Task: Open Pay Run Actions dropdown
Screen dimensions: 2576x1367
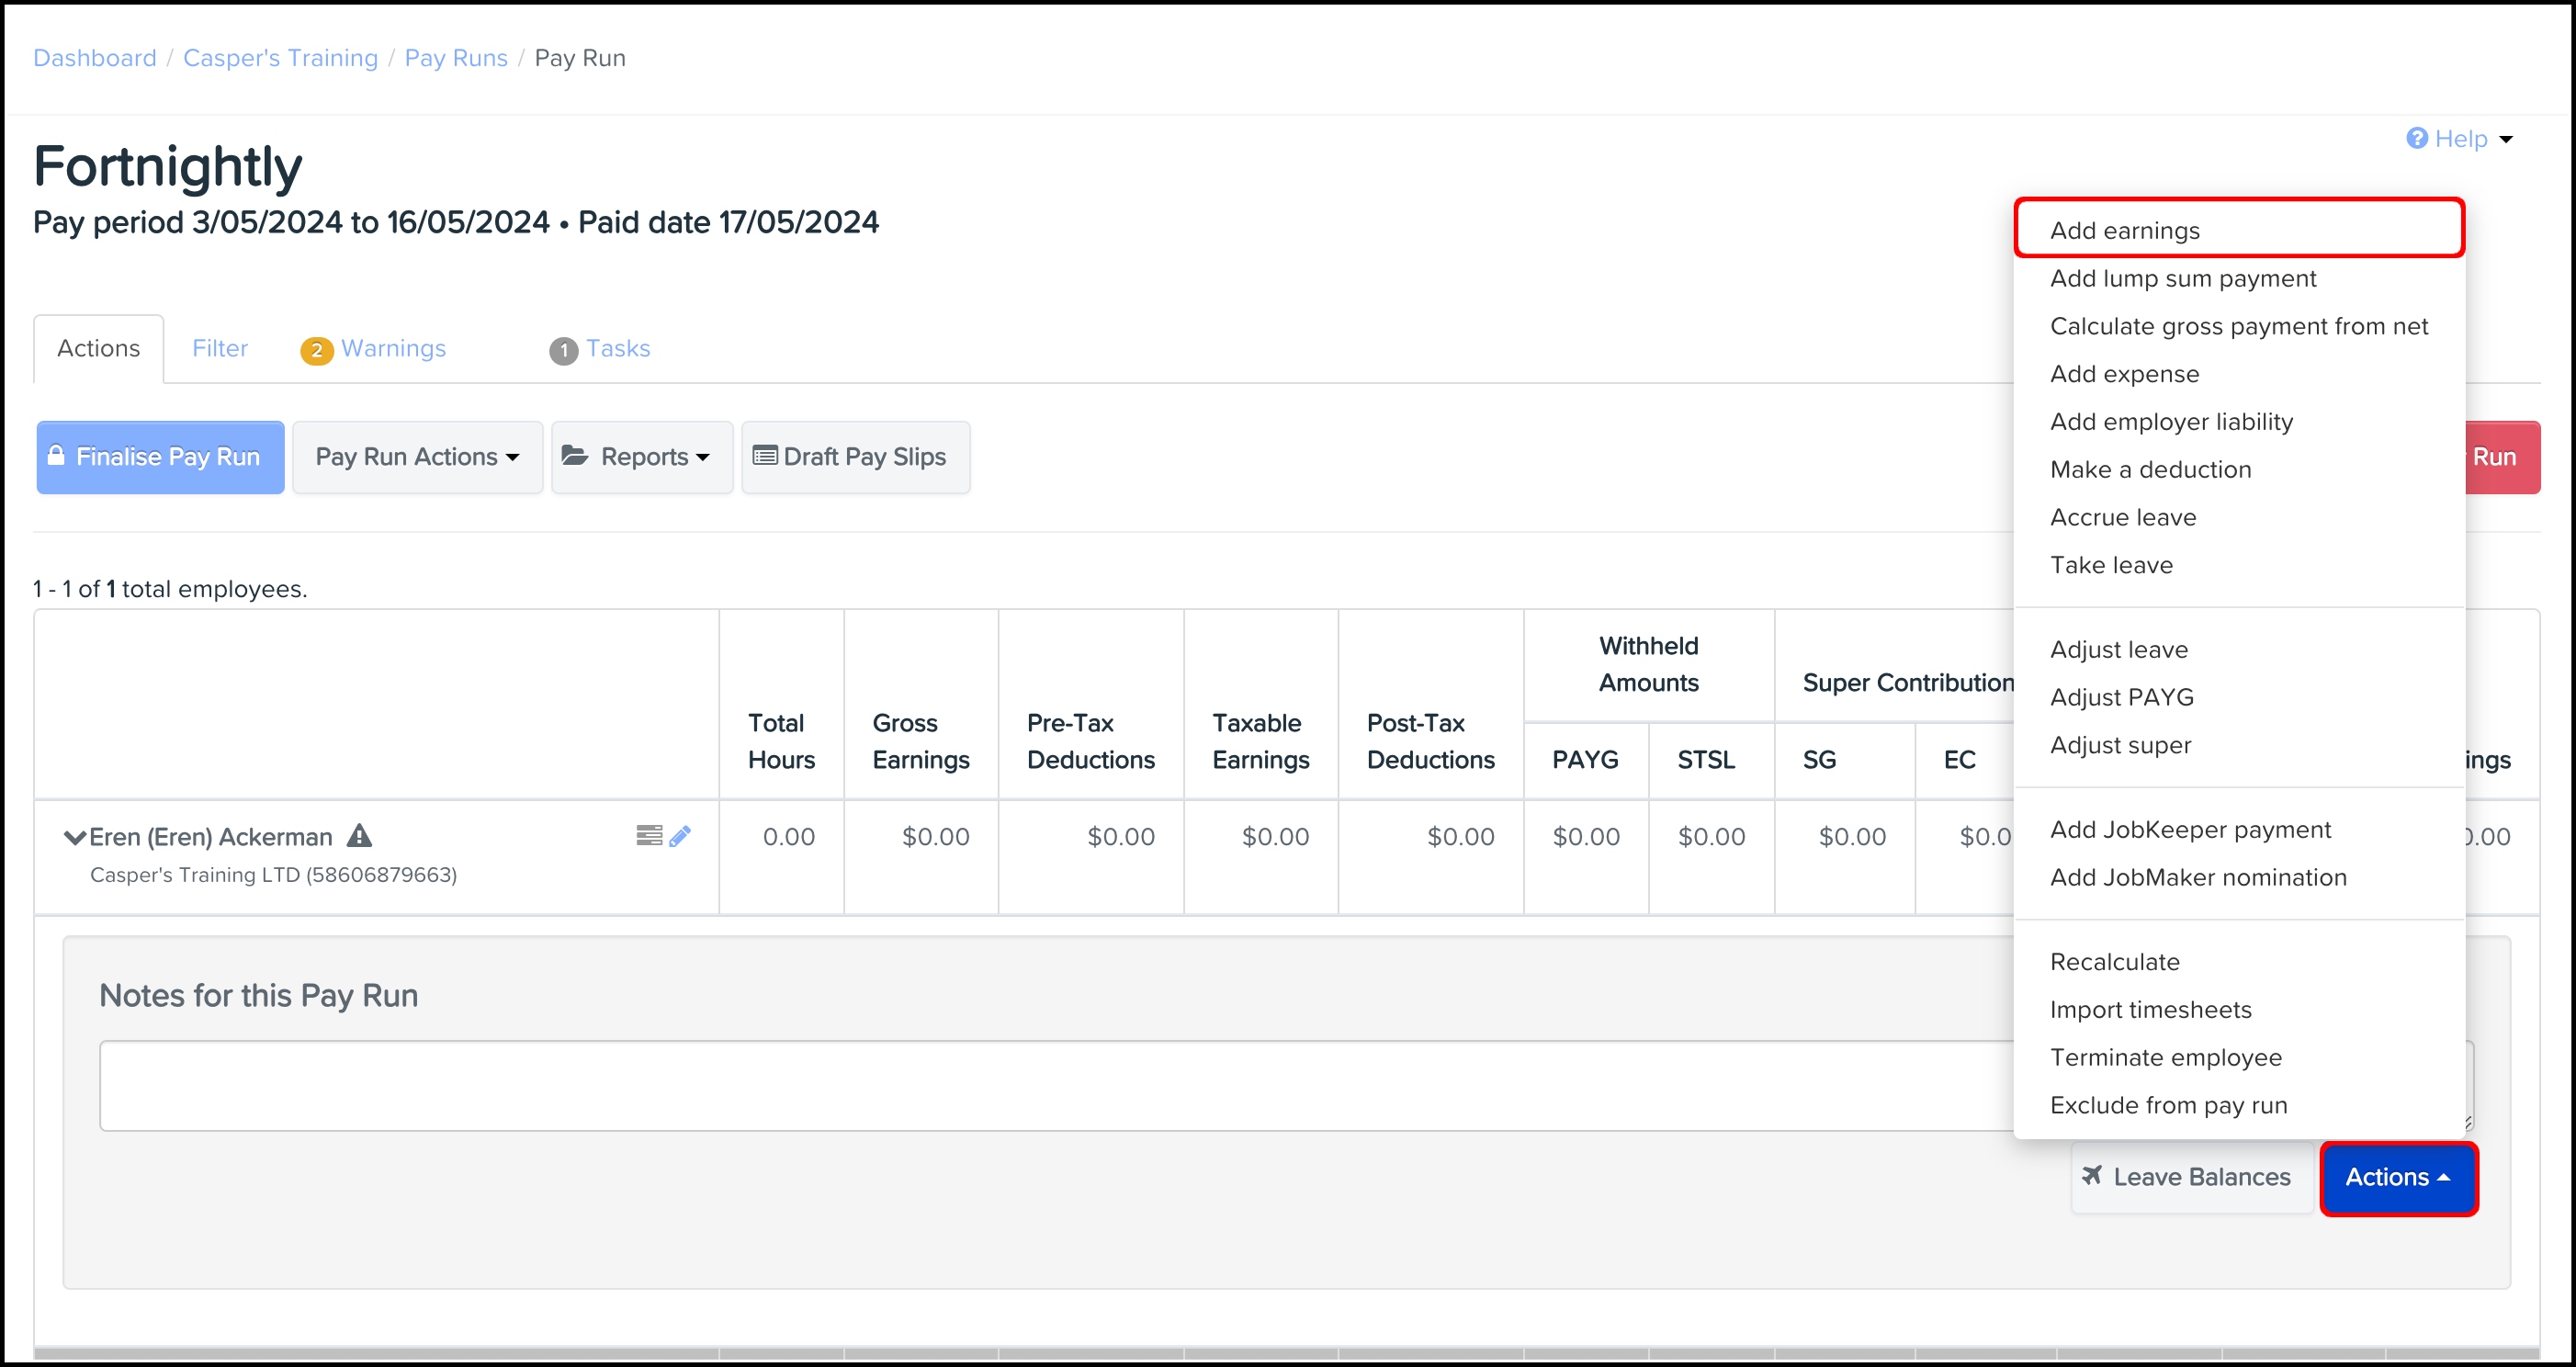Action: click(417, 457)
